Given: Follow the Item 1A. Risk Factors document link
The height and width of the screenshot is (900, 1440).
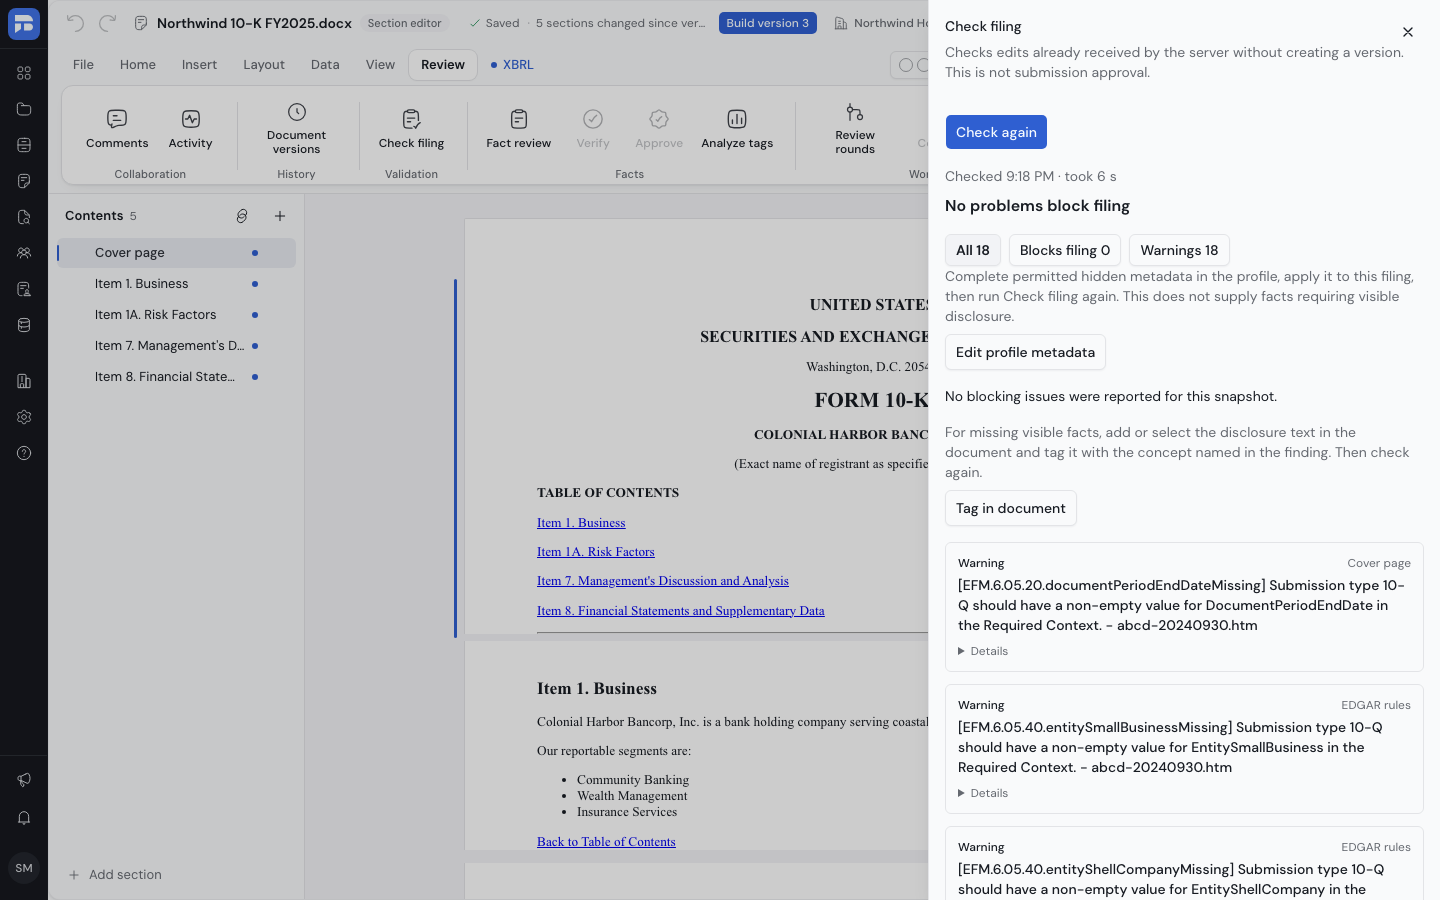Looking at the screenshot, I should pyautogui.click(x=596, y=552).
